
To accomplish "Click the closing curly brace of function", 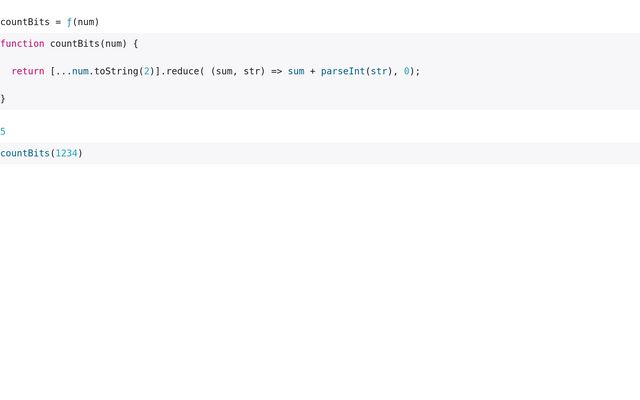I will coord(3,99).
